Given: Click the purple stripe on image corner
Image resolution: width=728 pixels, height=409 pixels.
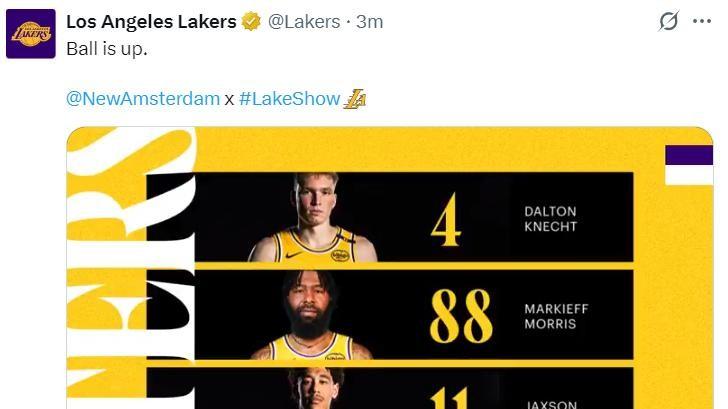Looking at the screenshot, I should coord(689,155).
